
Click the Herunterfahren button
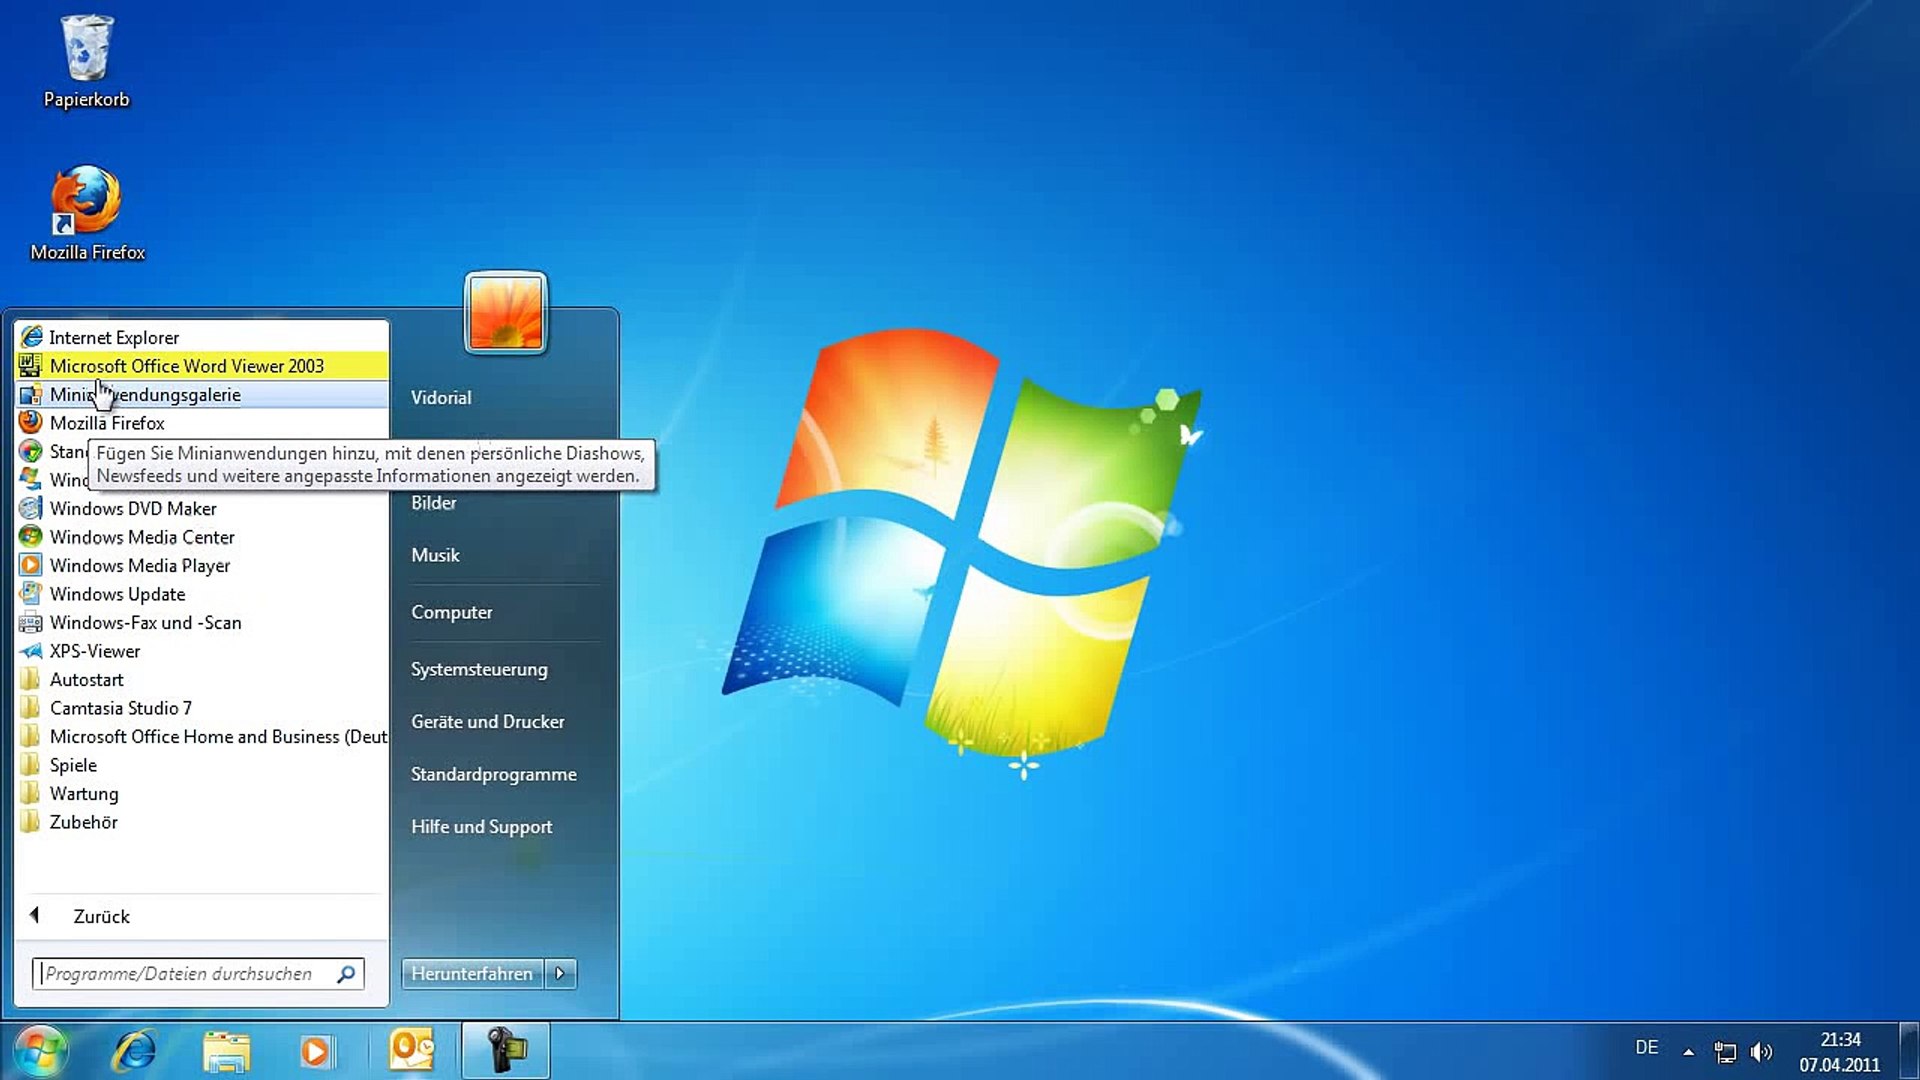472,973
